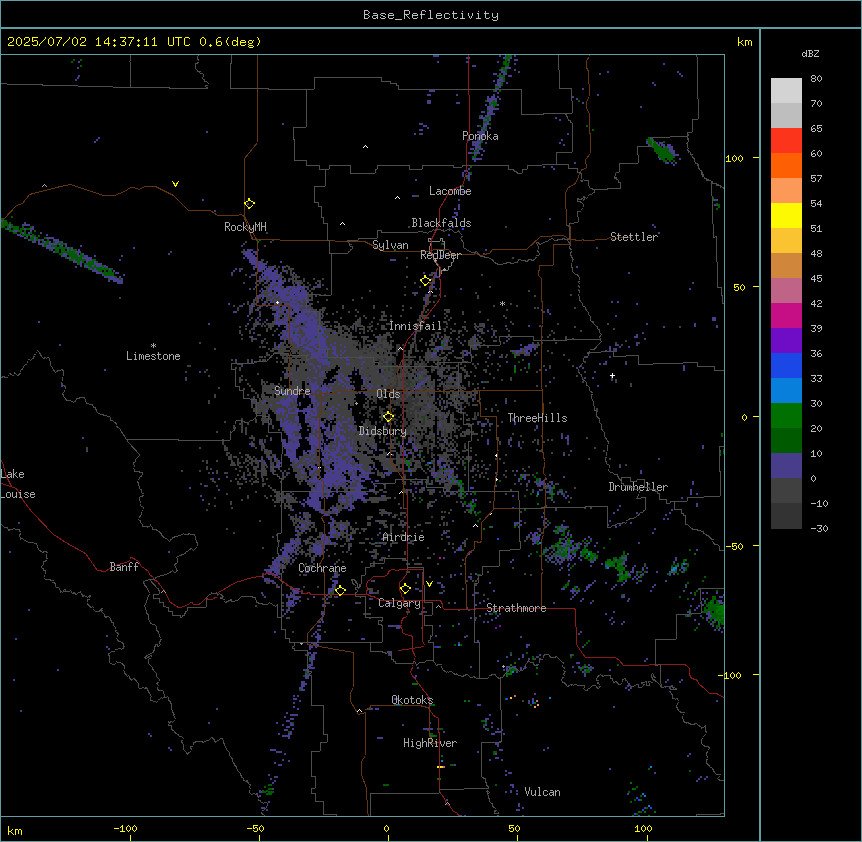
Task: Click the Sylvan label
Action: [x=390, y=245]
